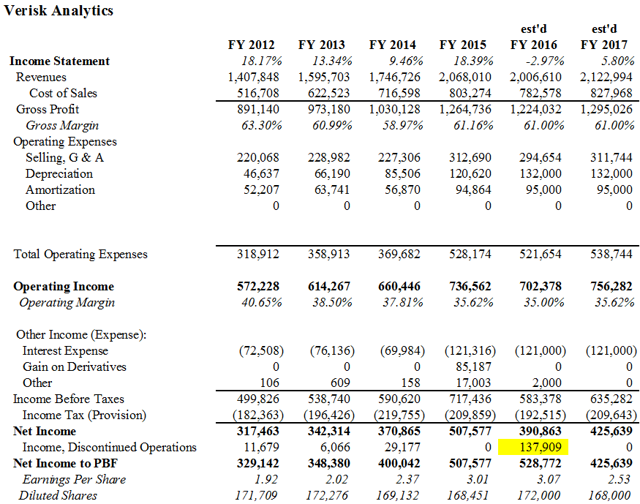Click the Depreciation row label
The image size is (640, 504).
[x=59, y=173]
